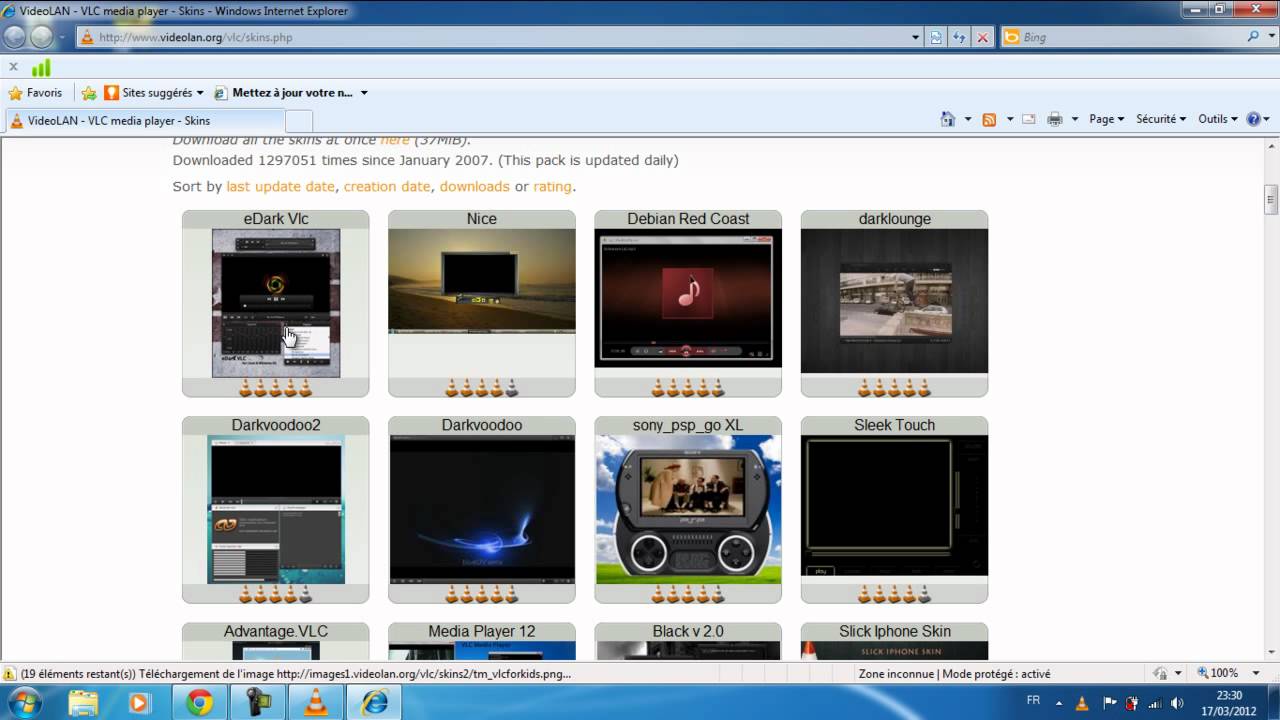Click the volume speaker tray icon

point(1179,702)
